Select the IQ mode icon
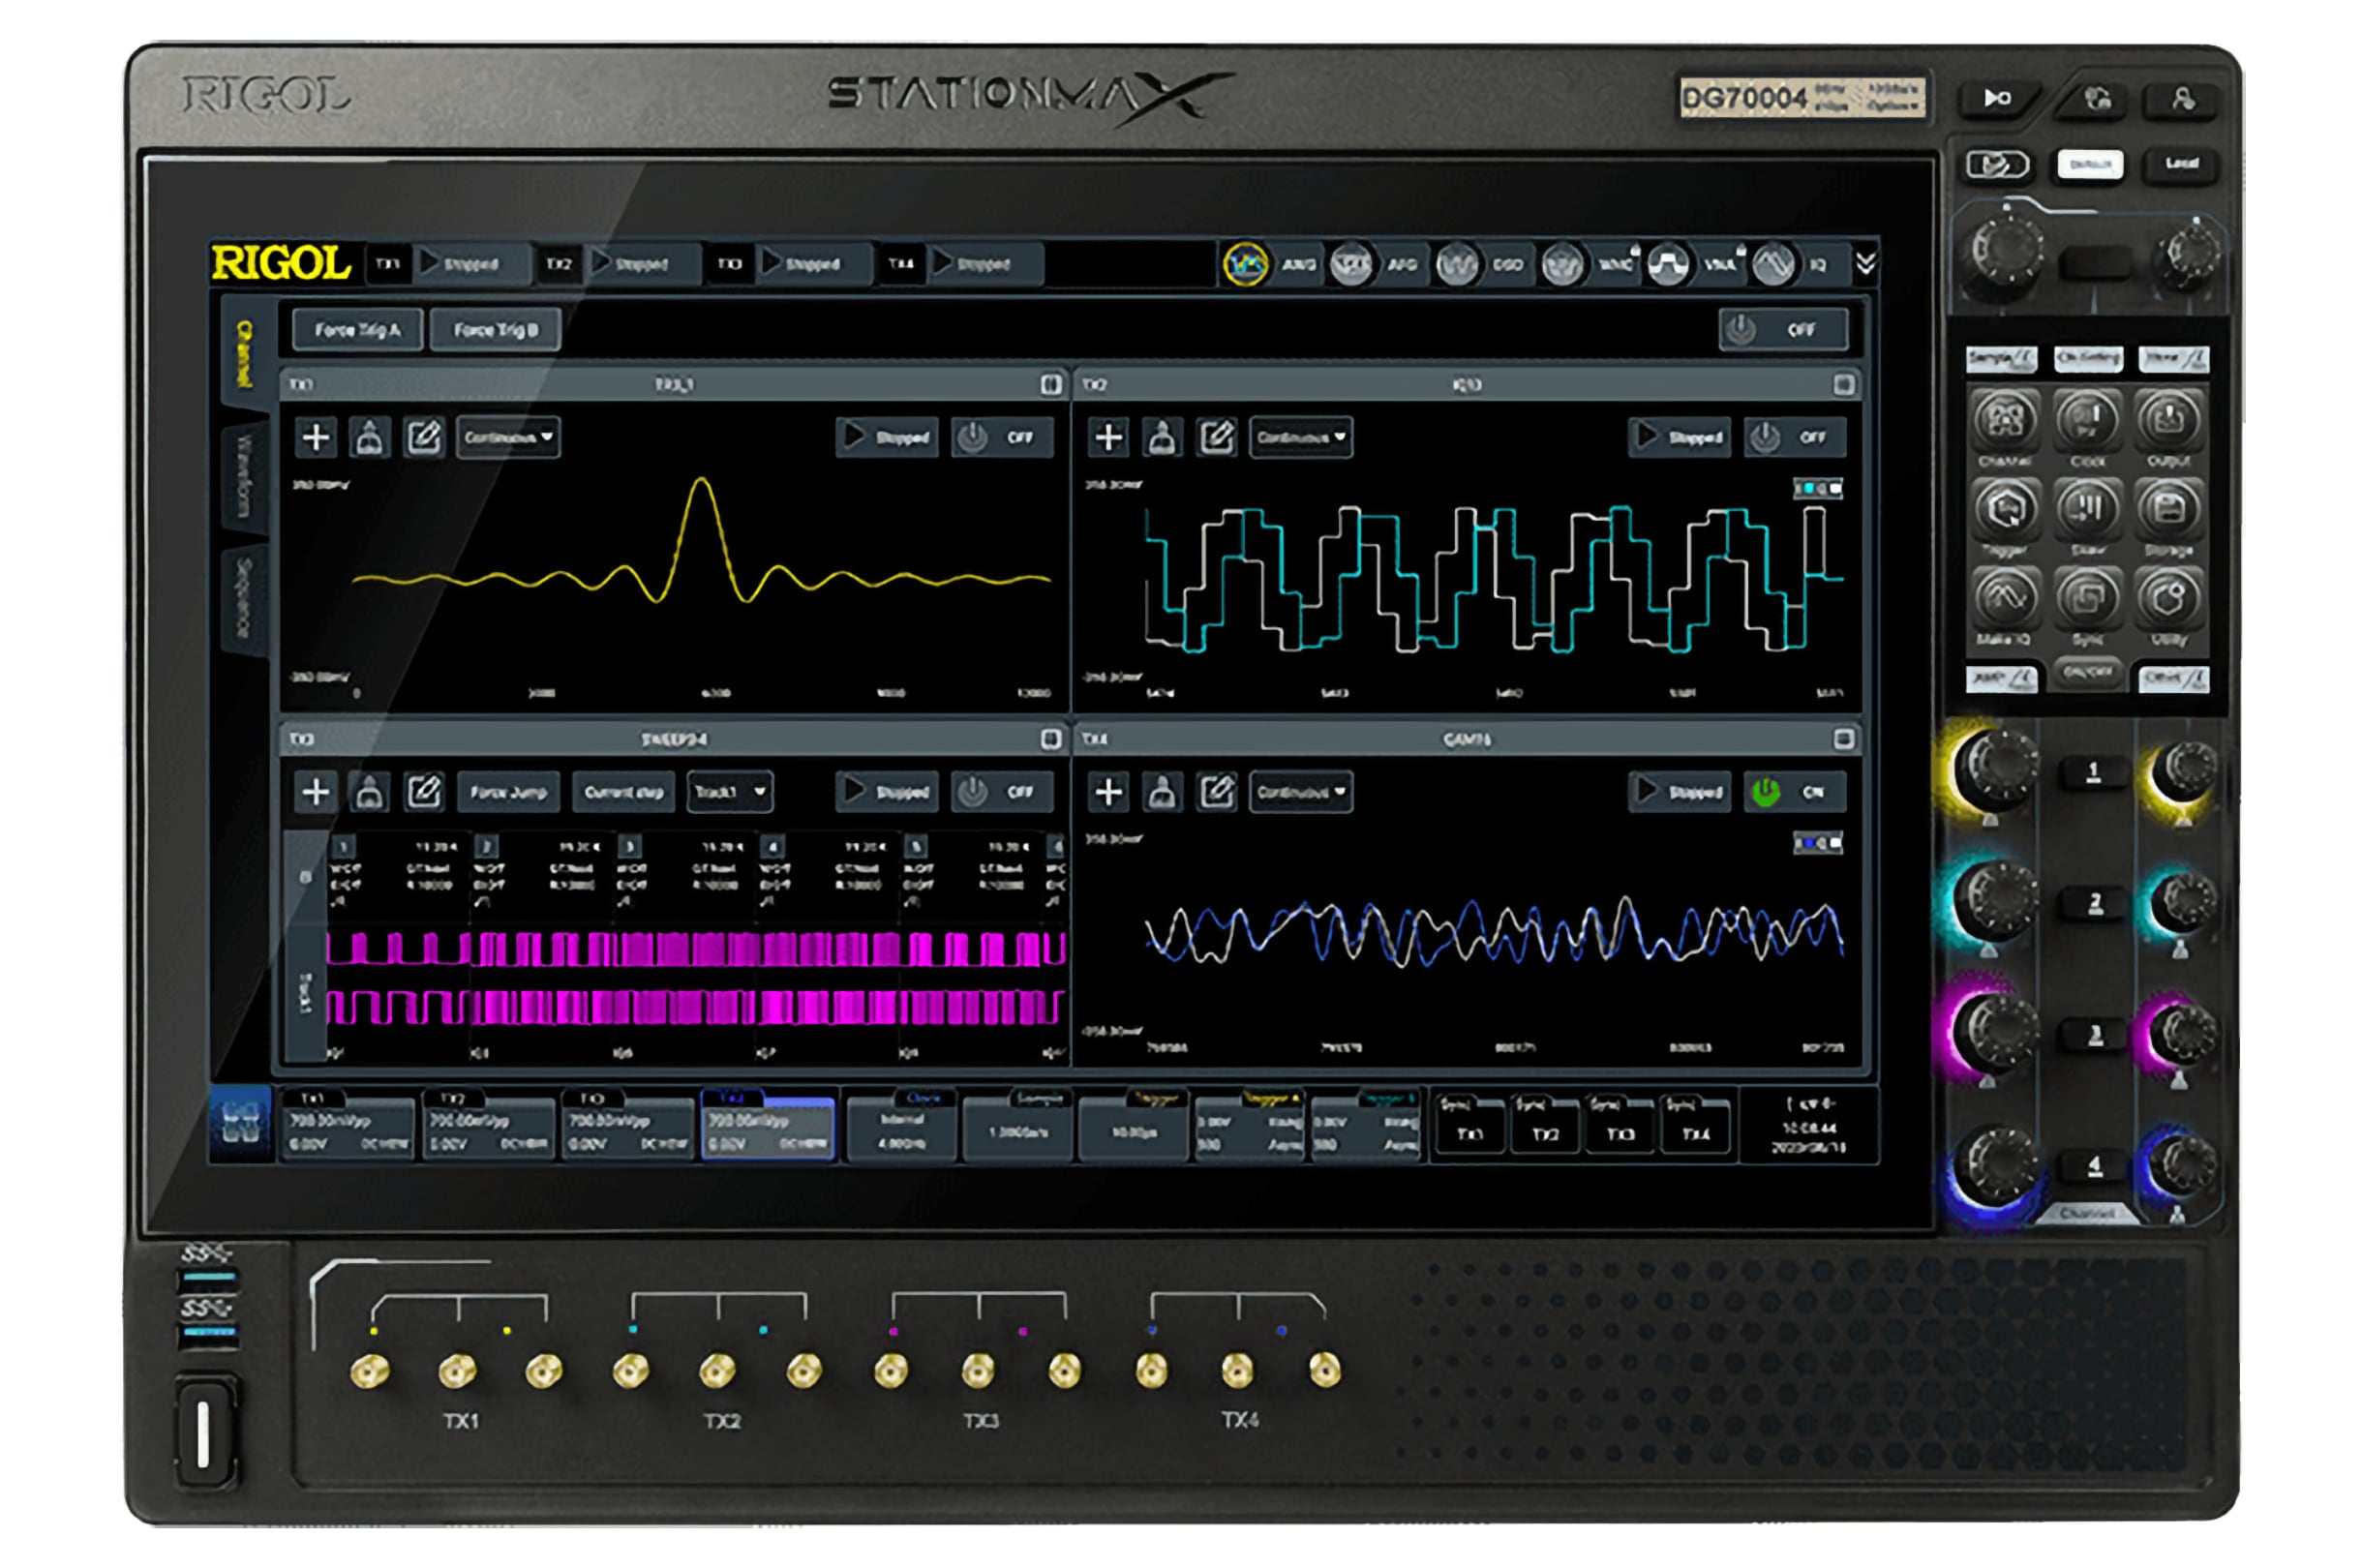The width and height of the screenshot is (2362, 1568). point(1774,264)
